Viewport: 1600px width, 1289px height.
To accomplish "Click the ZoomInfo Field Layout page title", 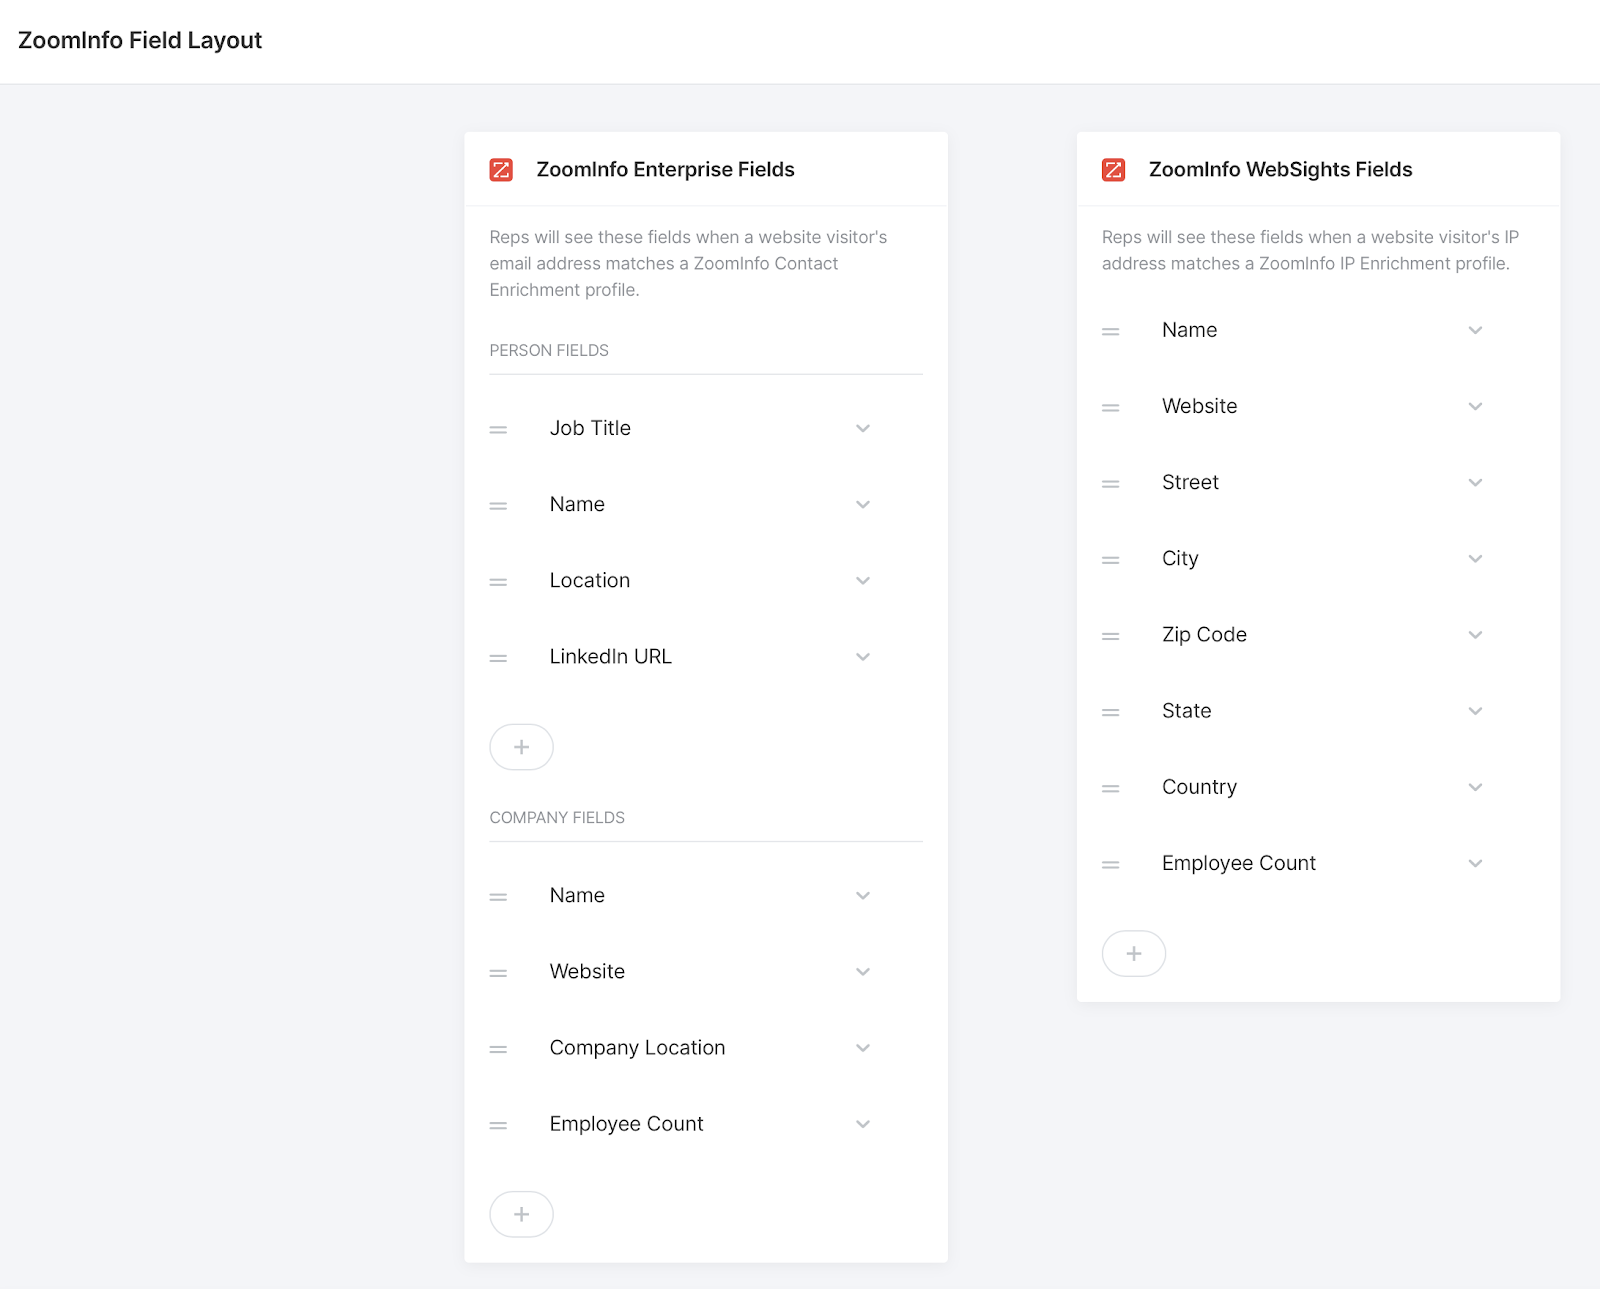I will click(x=140, y=41).
